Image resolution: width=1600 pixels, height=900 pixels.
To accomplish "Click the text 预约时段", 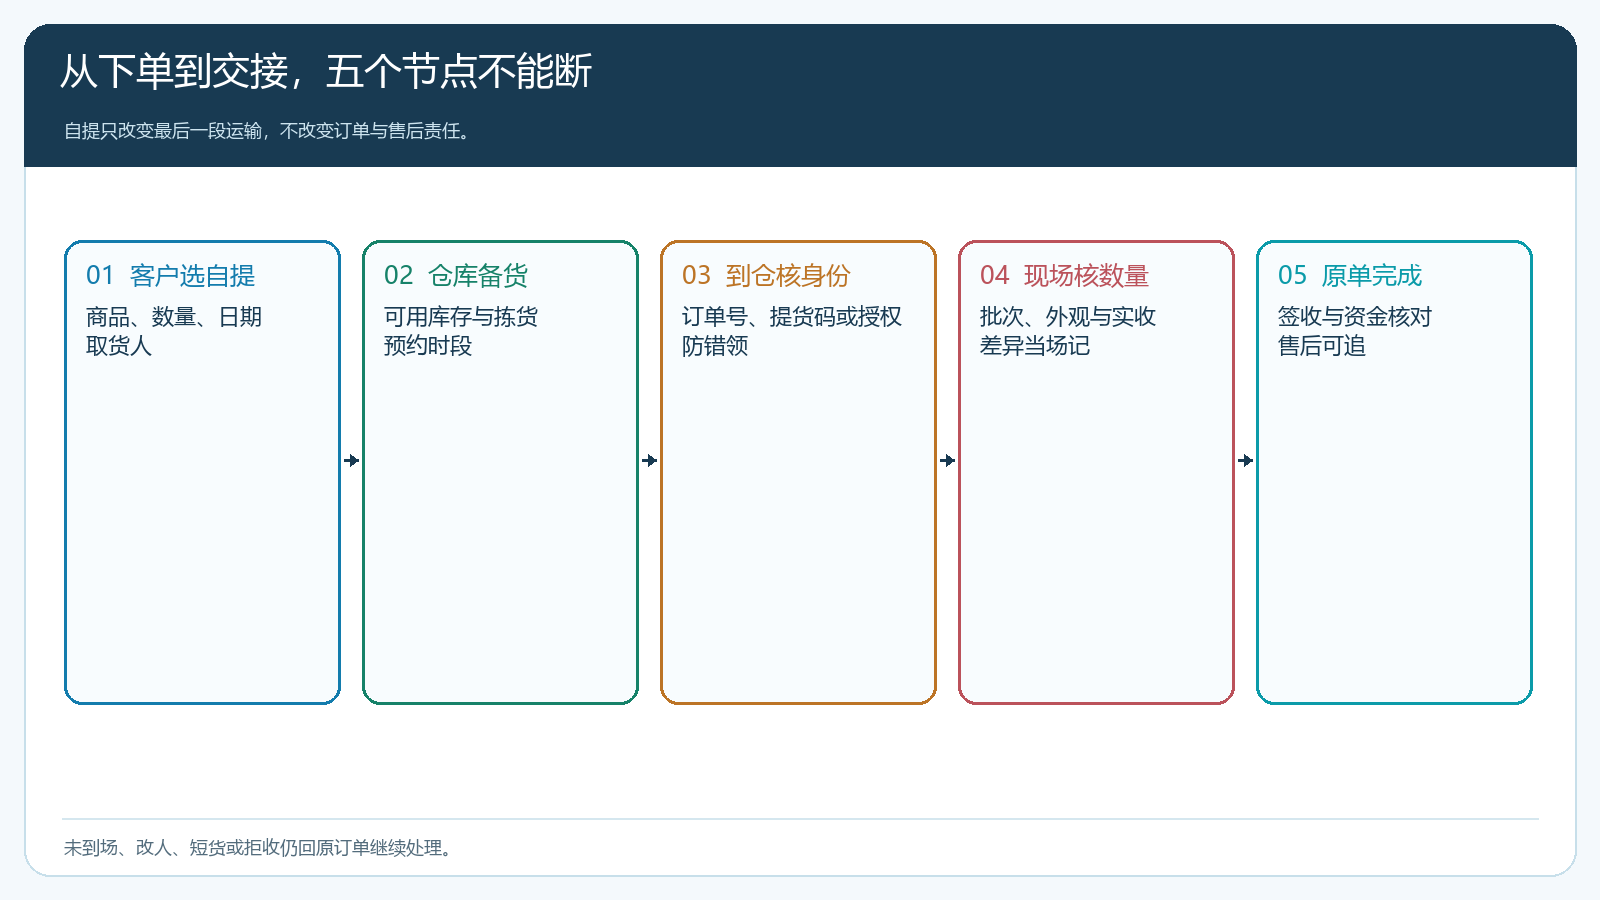I will click(428, 346).
